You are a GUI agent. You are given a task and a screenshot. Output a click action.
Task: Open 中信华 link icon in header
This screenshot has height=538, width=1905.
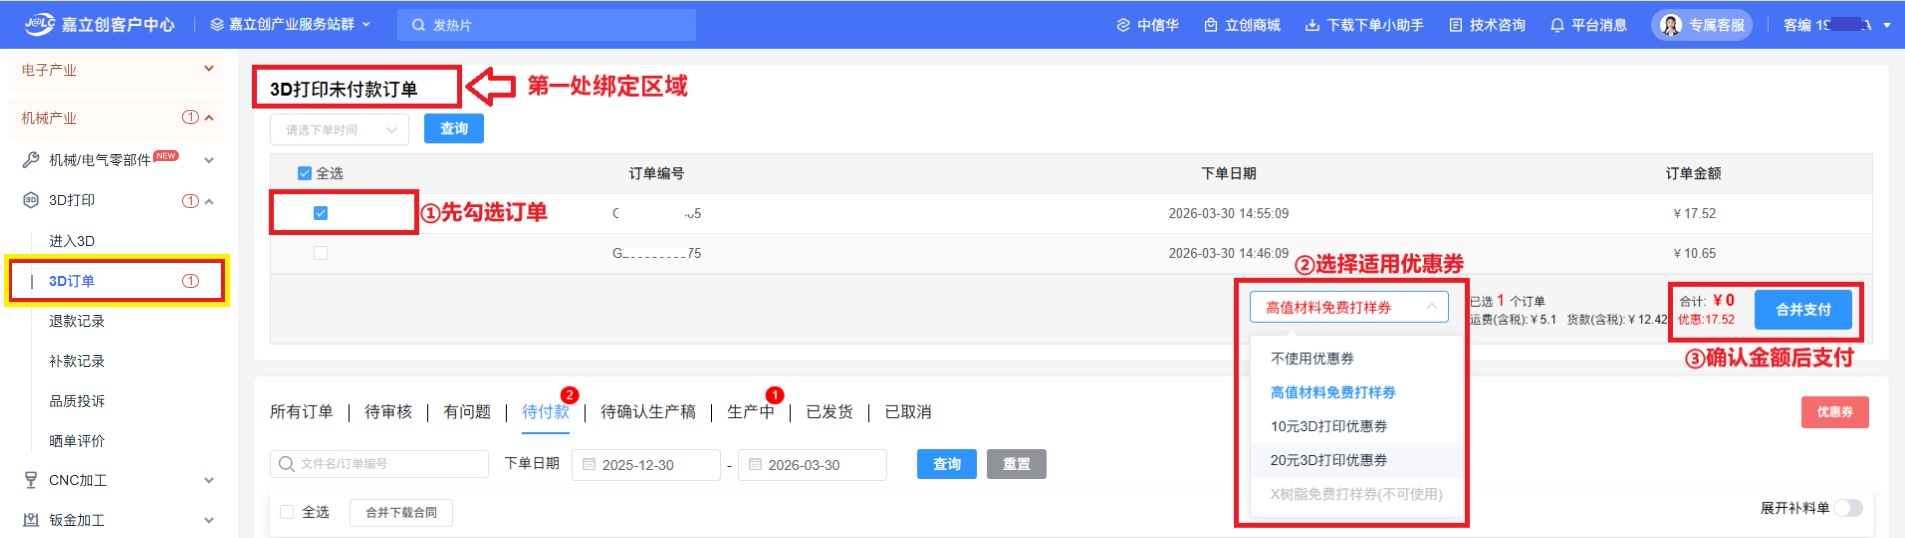click(1123, 25)
